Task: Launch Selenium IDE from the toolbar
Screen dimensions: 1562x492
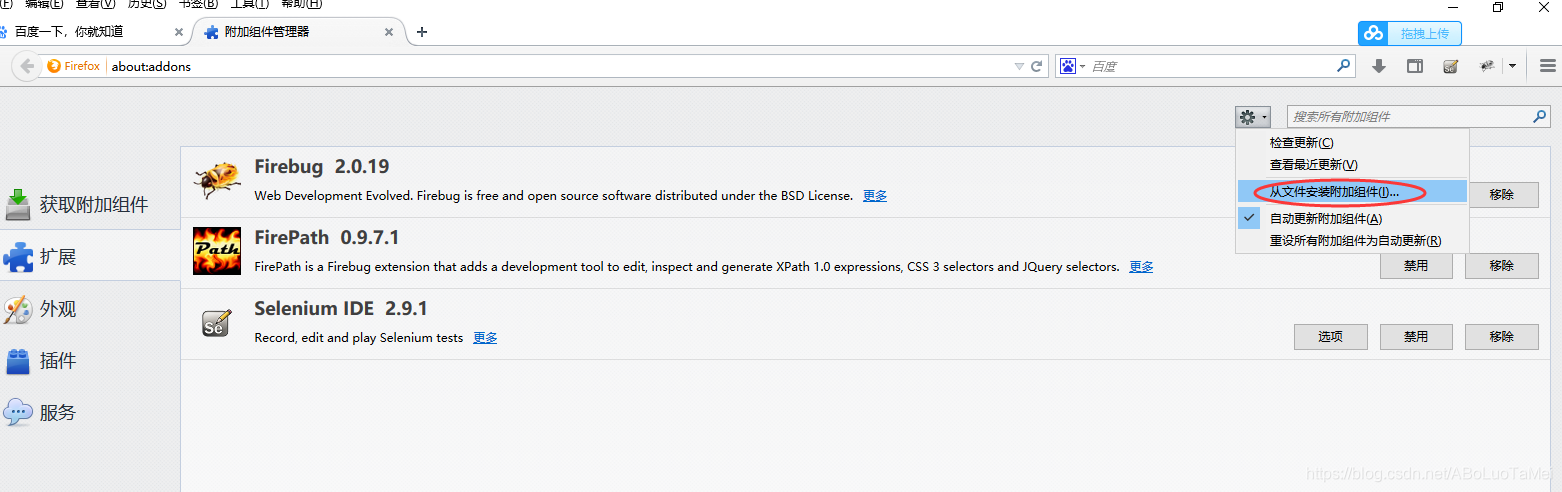Action: pyautogui.click(x=1450, y=66)
